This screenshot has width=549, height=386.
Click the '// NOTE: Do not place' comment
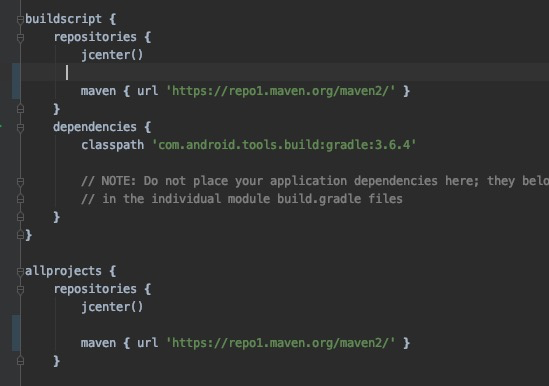pyautogui.click(x=315, y=181)
